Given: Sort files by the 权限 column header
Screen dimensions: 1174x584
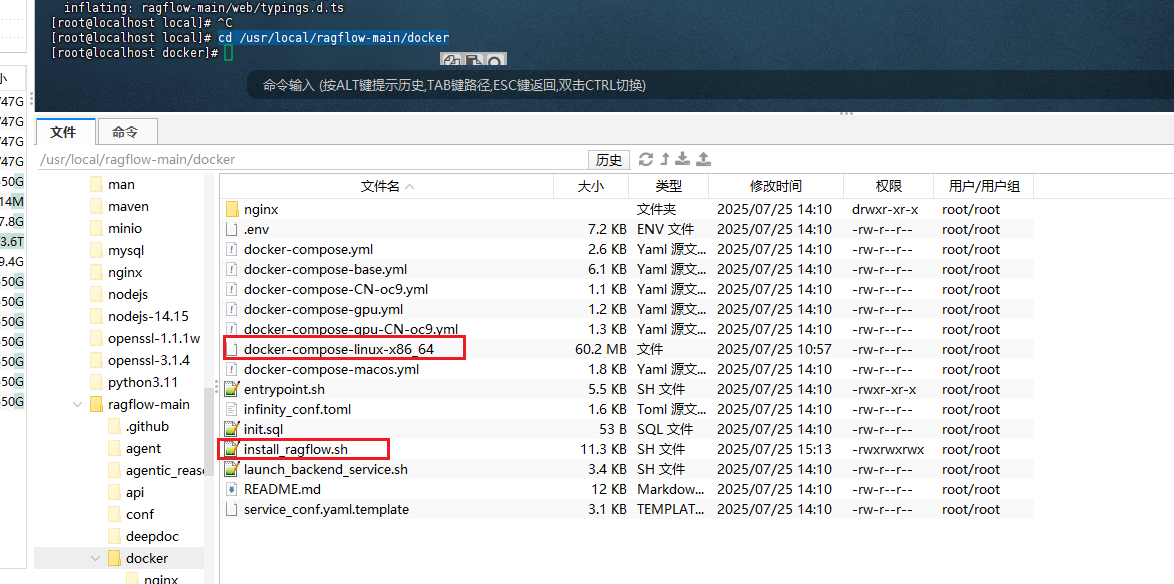Looking at the screenshot, I should point(888,186).
